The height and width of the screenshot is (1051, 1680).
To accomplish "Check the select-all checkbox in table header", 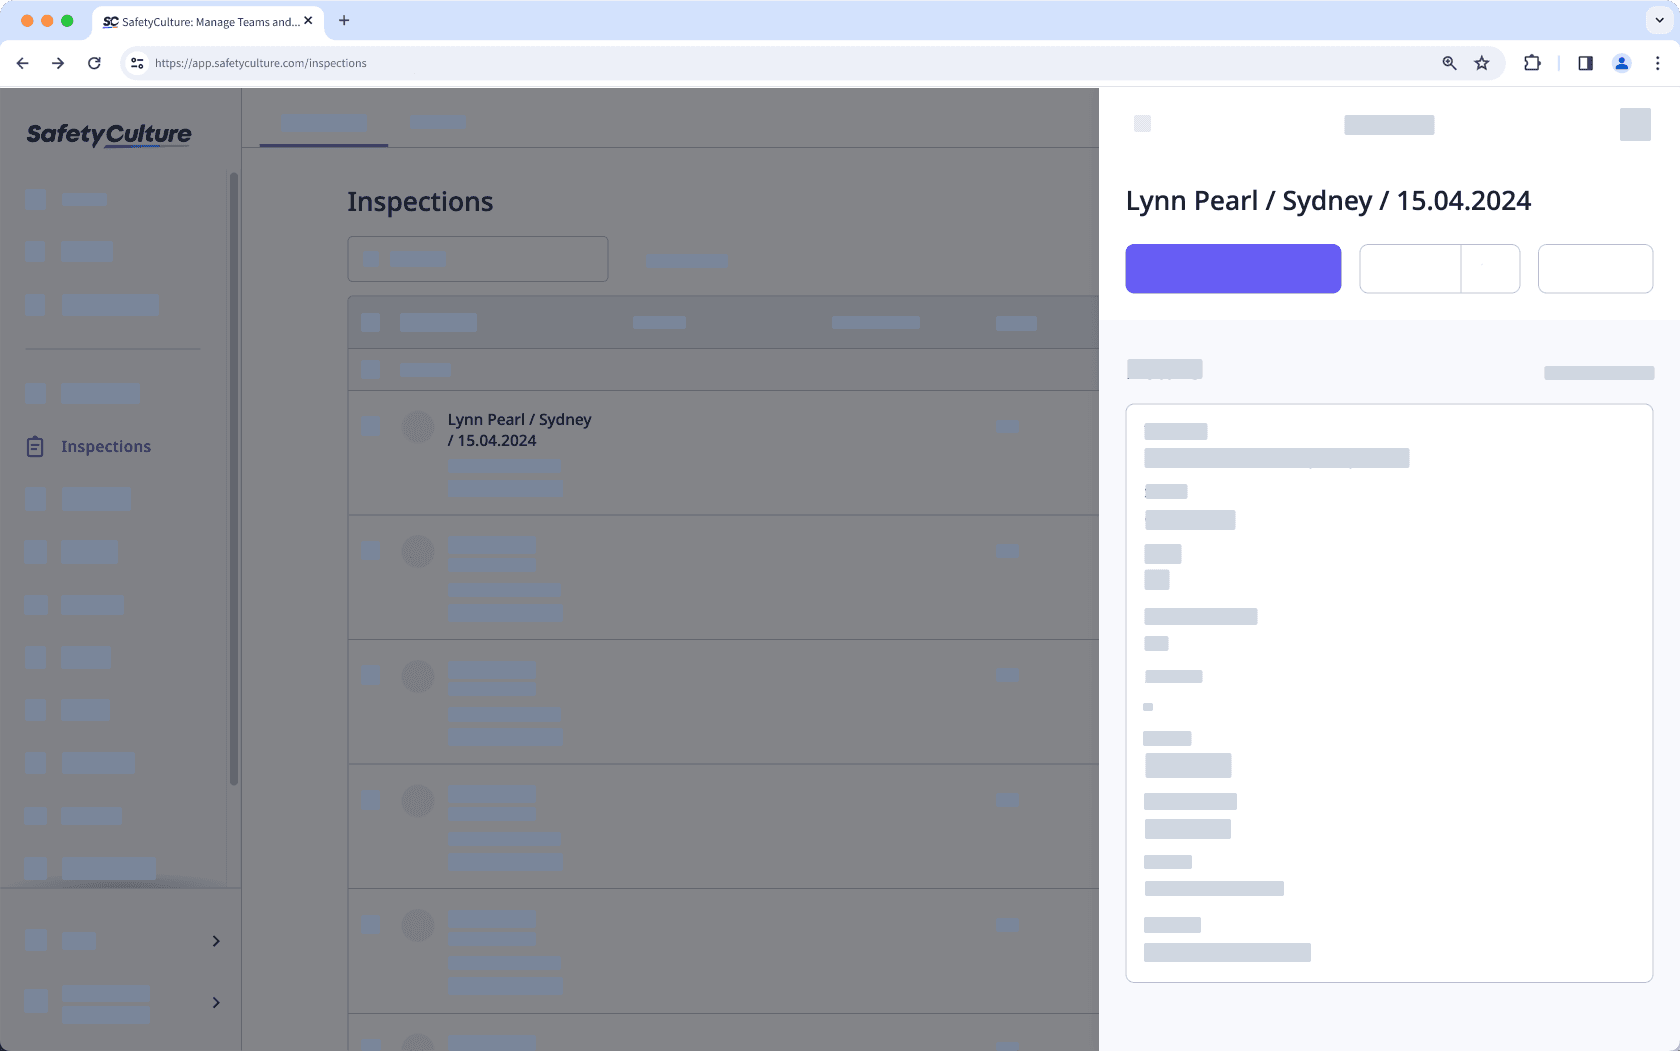I will (370, 322).
